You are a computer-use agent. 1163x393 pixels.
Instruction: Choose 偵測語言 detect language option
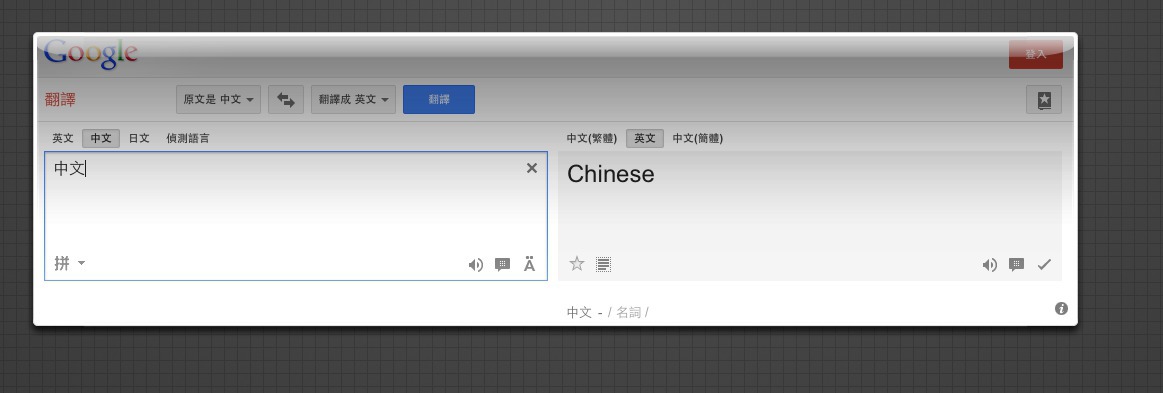188,138
